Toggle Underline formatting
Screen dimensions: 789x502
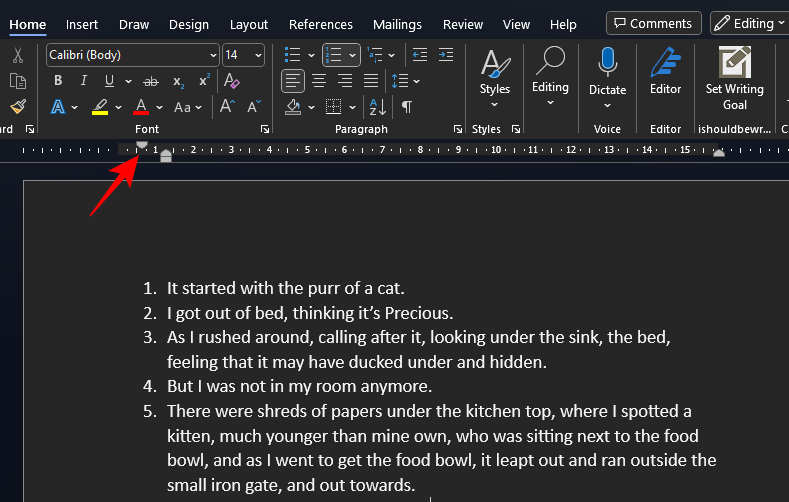coord(109,80)
